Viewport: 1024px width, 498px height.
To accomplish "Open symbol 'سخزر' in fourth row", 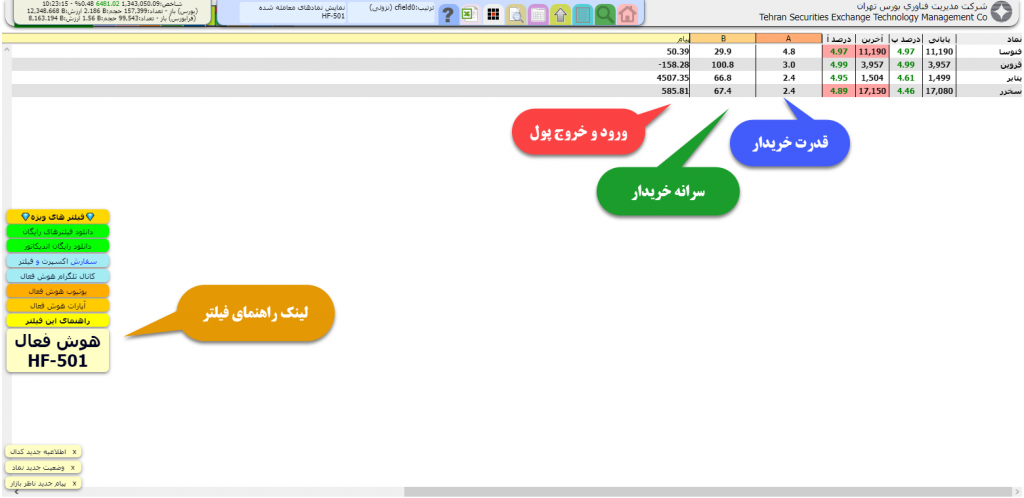I will point(1010,91).
